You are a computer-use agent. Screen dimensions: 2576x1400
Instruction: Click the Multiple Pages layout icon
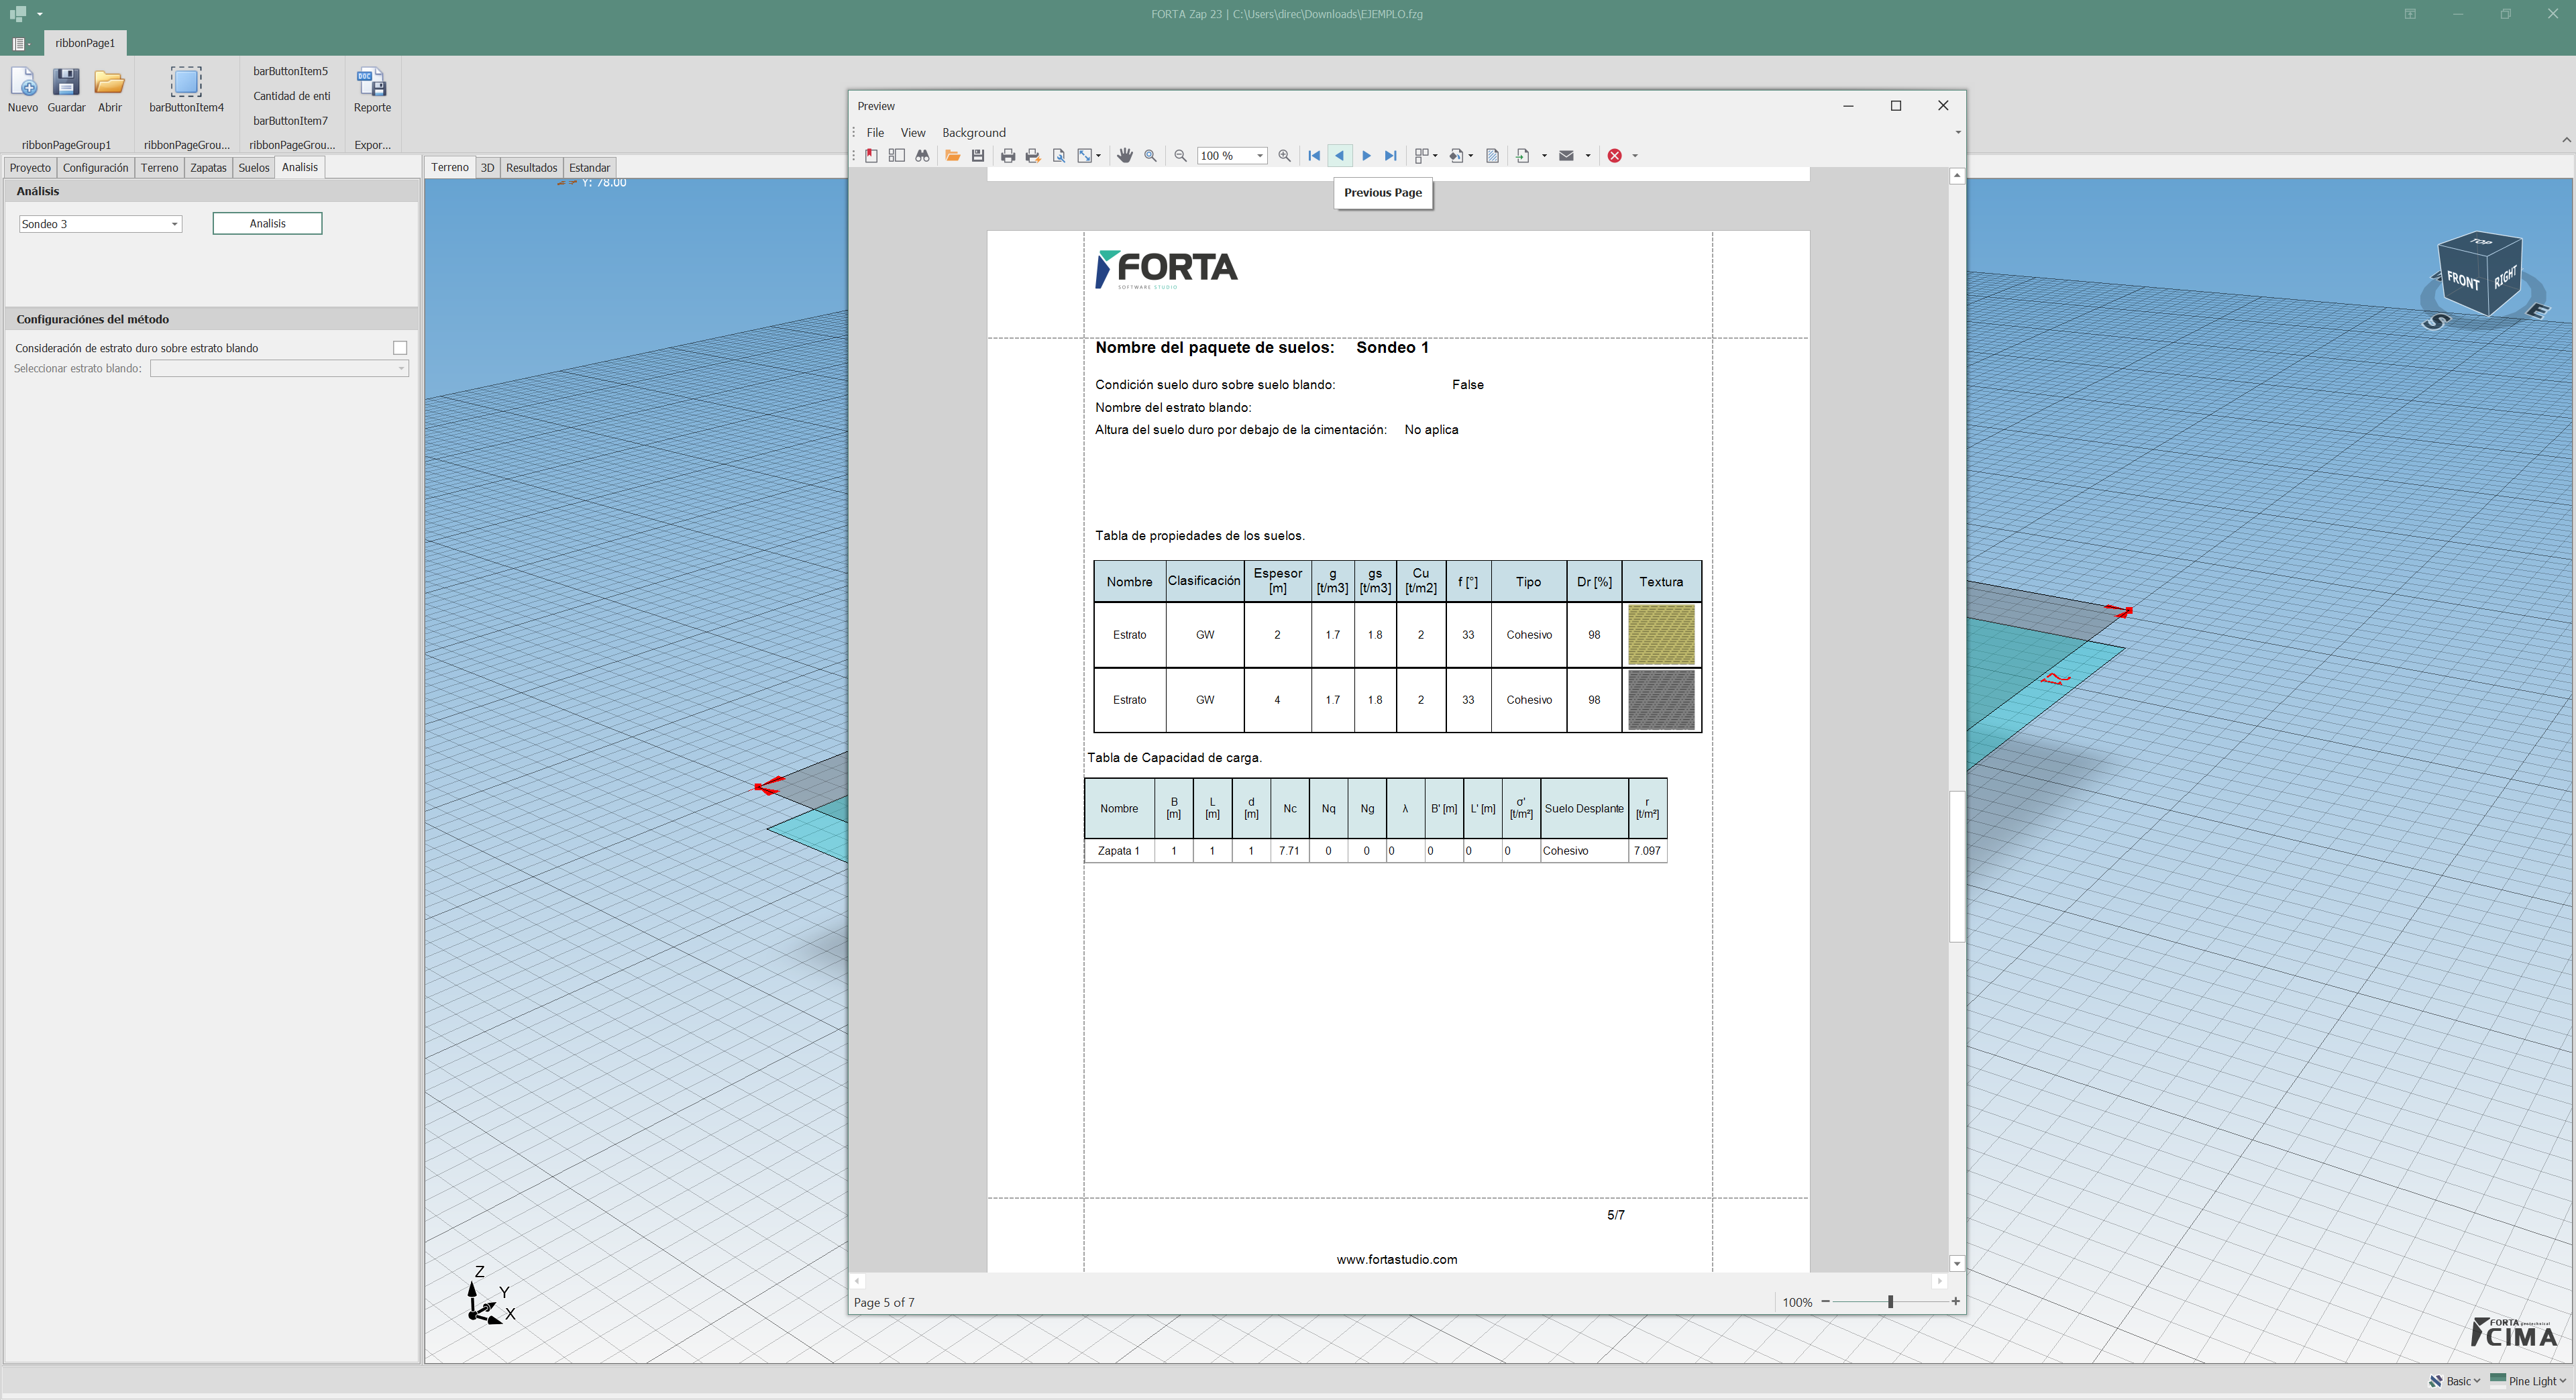pos(1421,156)
